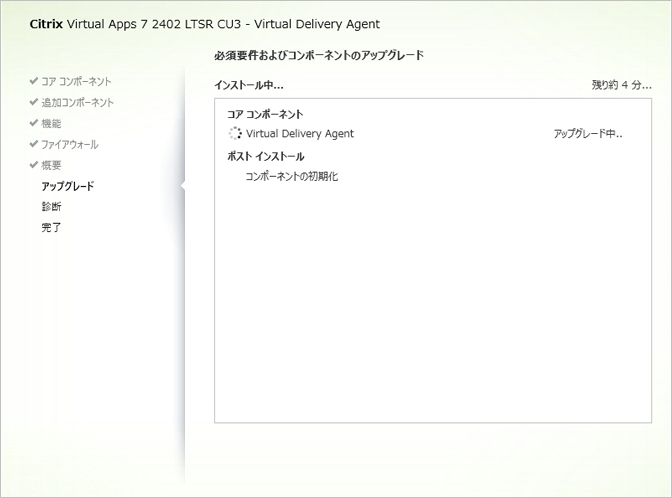
Task: Click the checkmark icon beside ファイアウォール
Action: (x=34, y=144)
